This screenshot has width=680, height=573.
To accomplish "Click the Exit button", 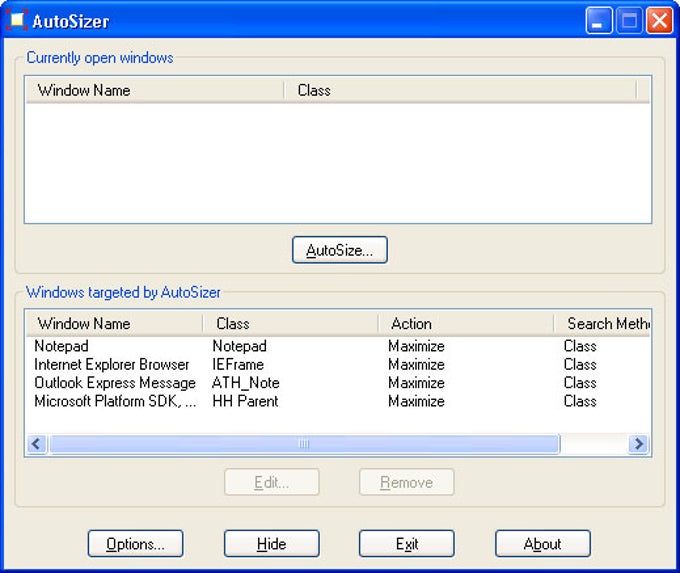I will pyautogui.click(x=407, y=544).
